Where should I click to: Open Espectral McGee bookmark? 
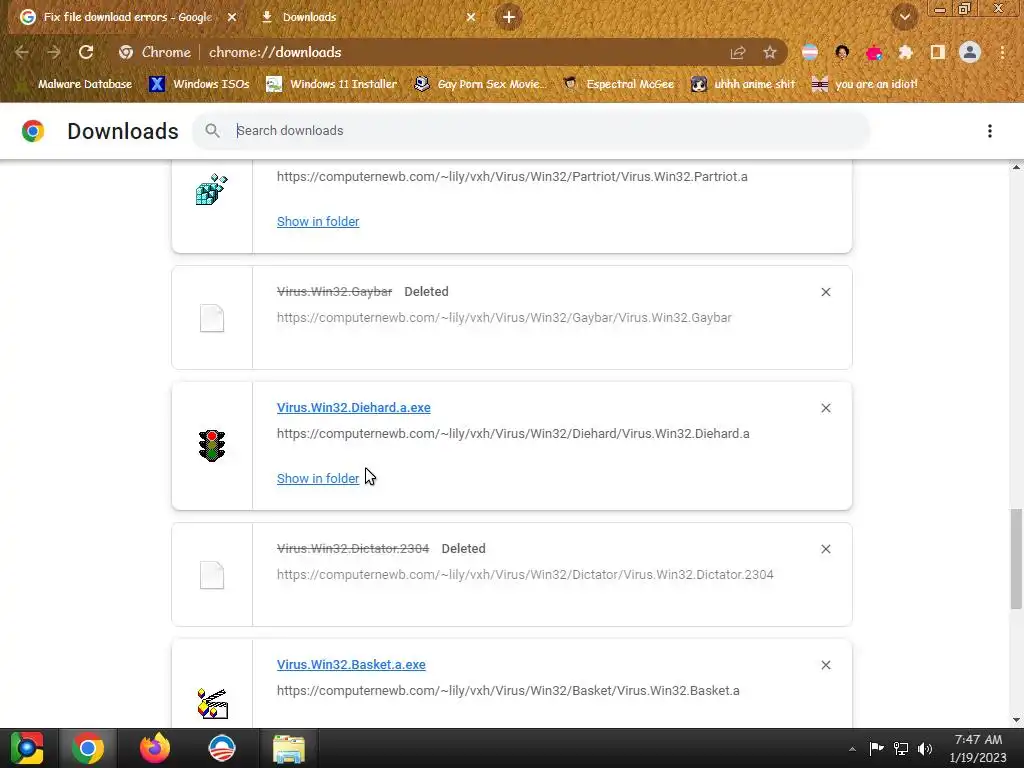618,84
